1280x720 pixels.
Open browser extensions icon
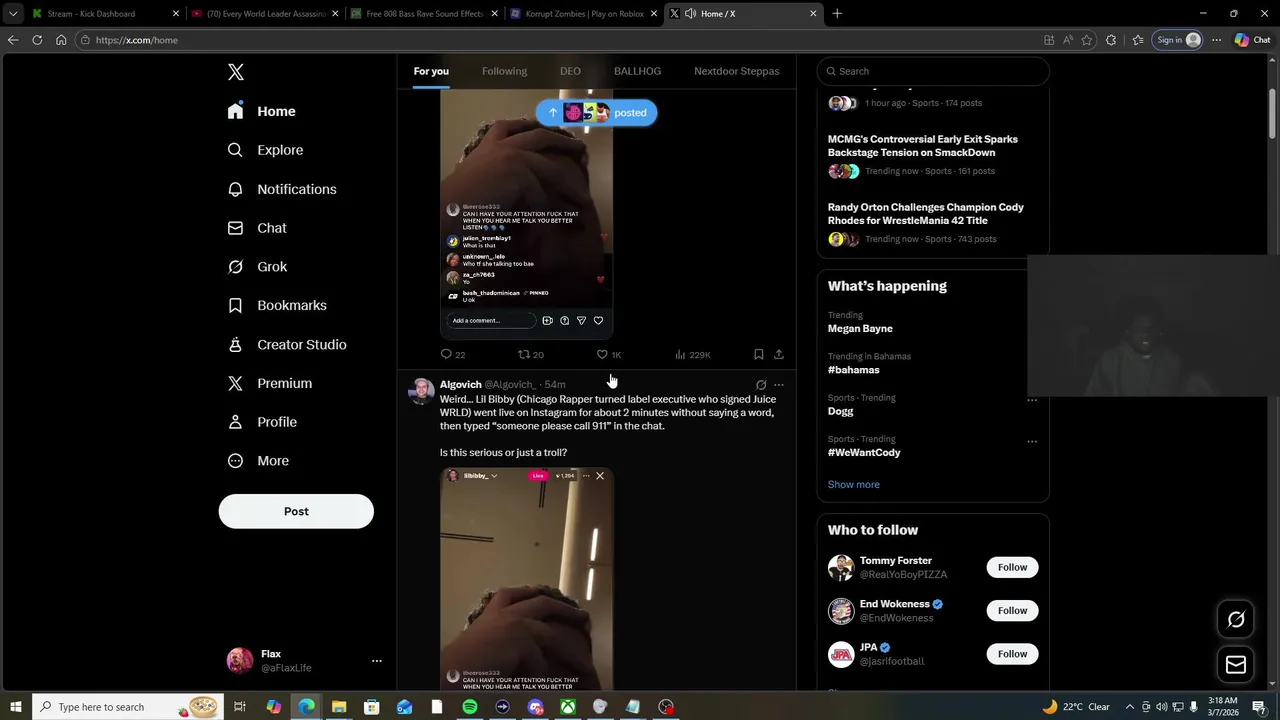tap(1111, 40)
